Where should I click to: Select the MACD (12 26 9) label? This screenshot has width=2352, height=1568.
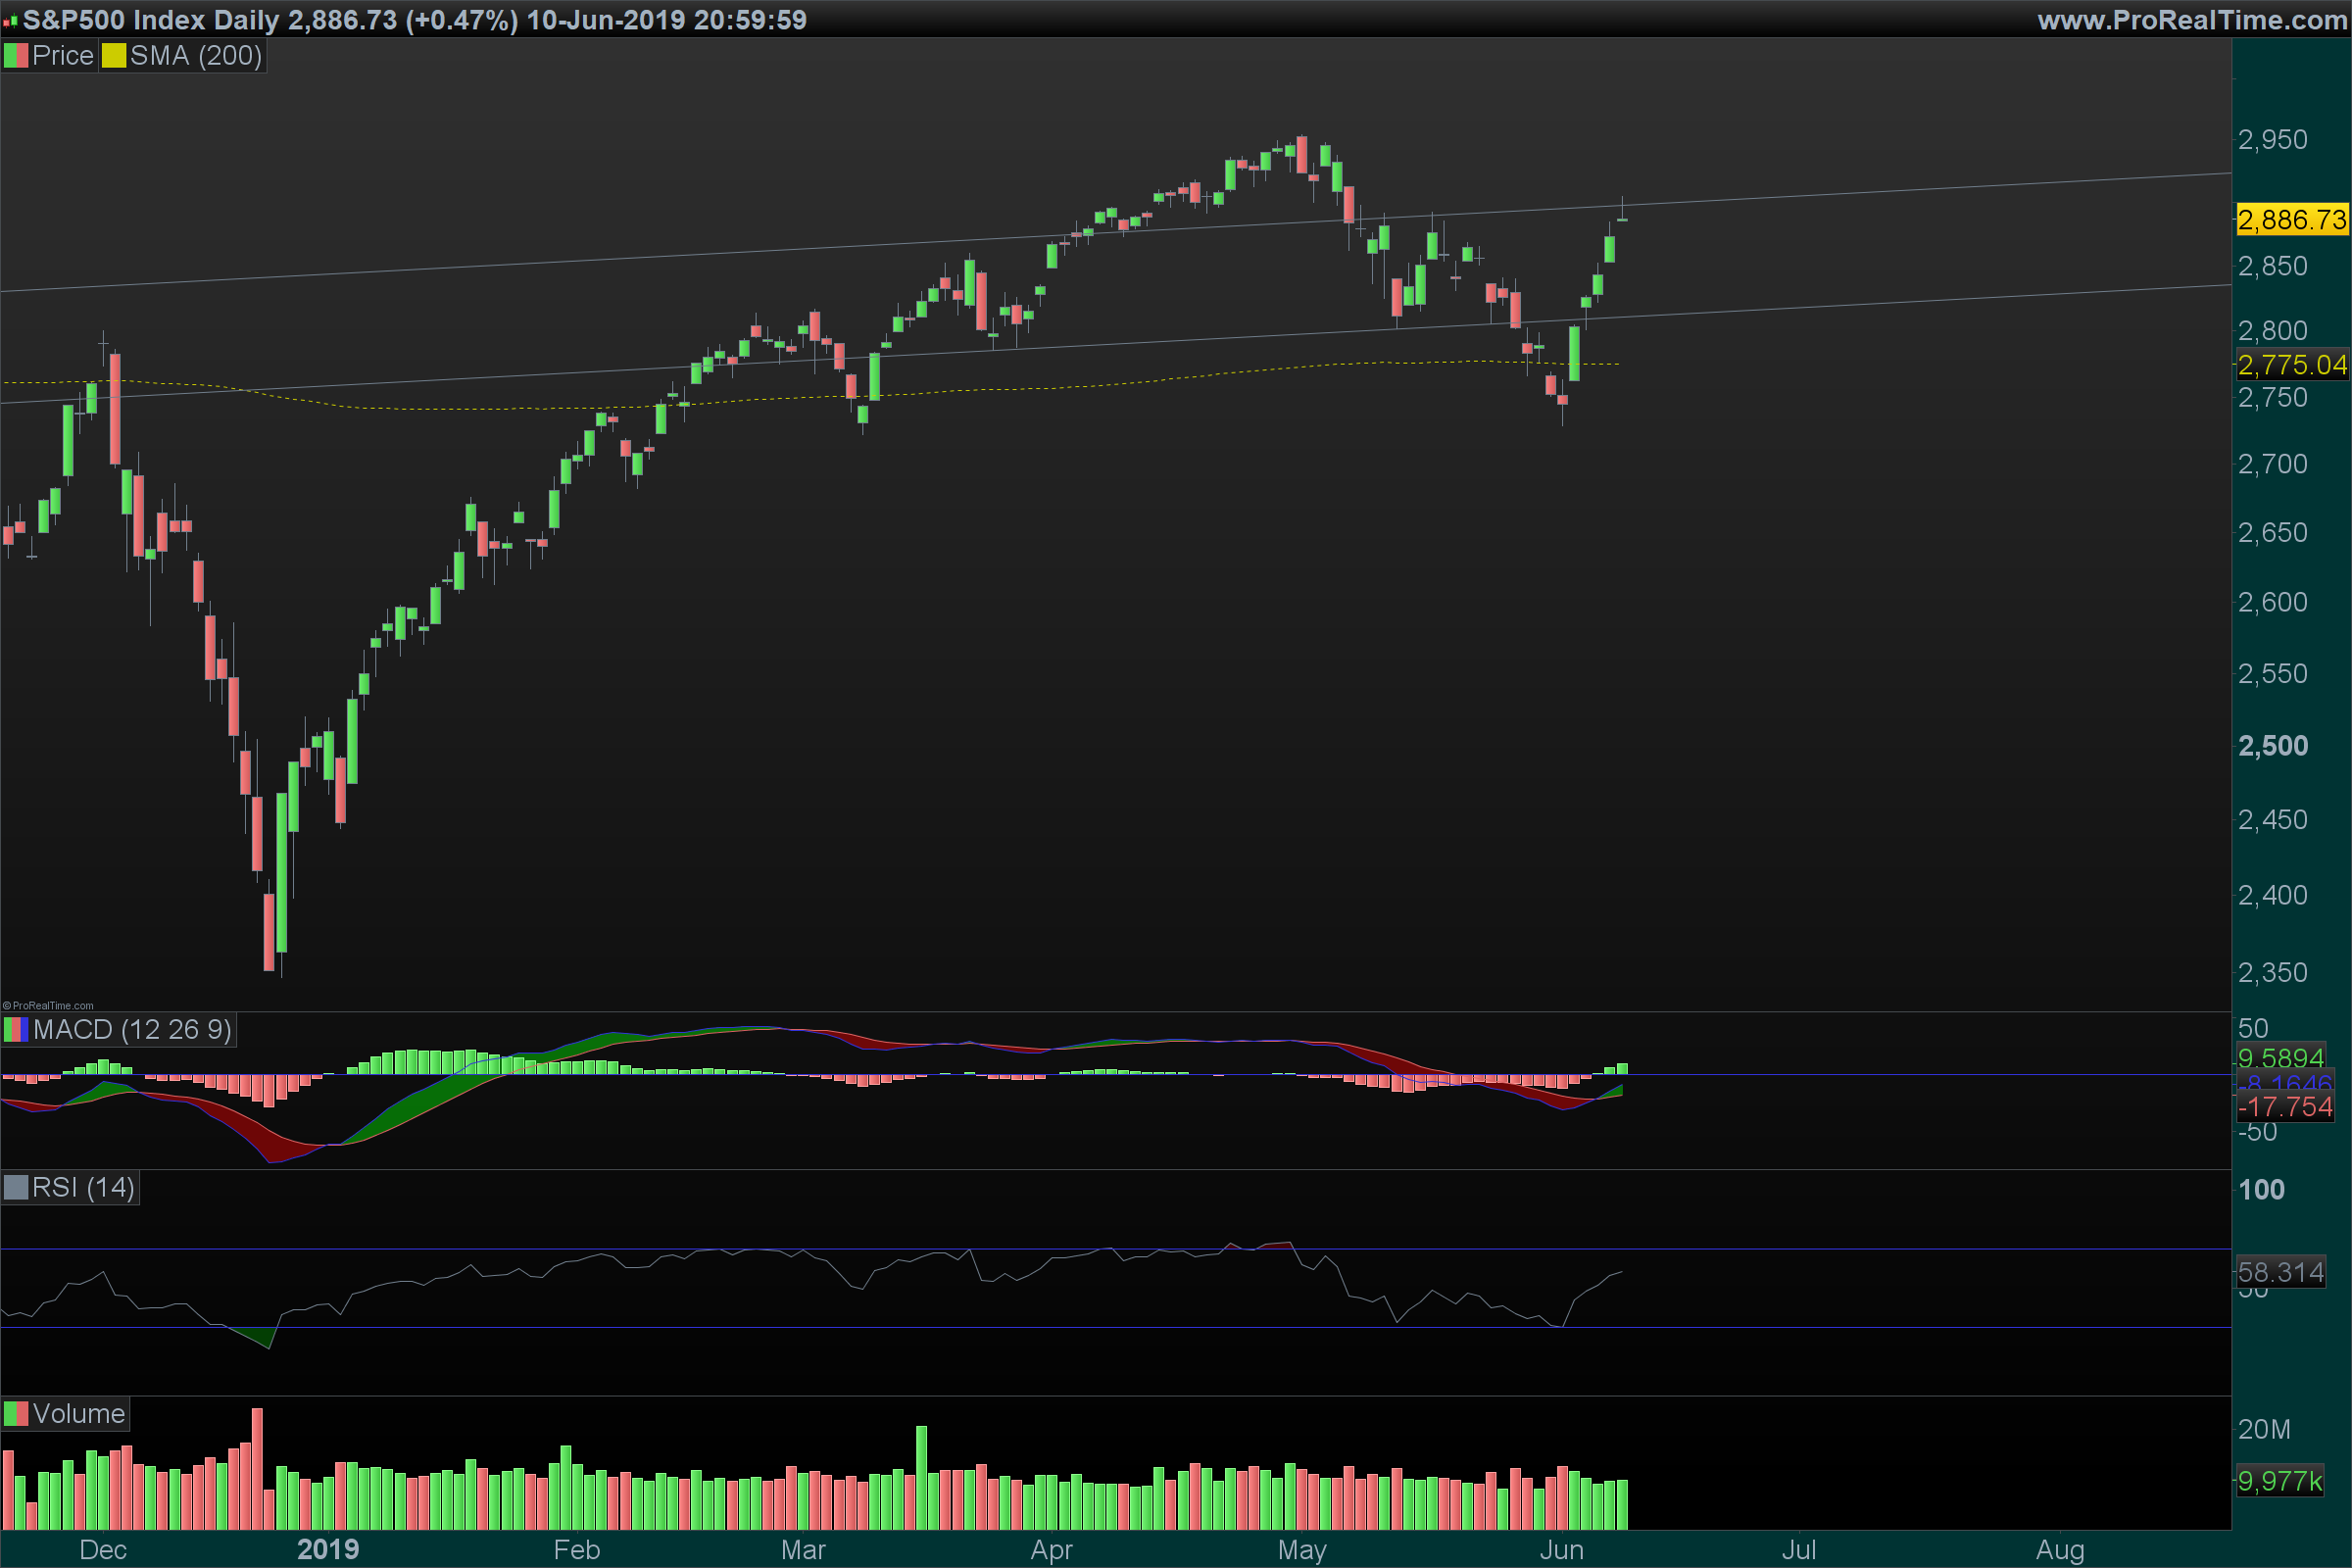132,1030
